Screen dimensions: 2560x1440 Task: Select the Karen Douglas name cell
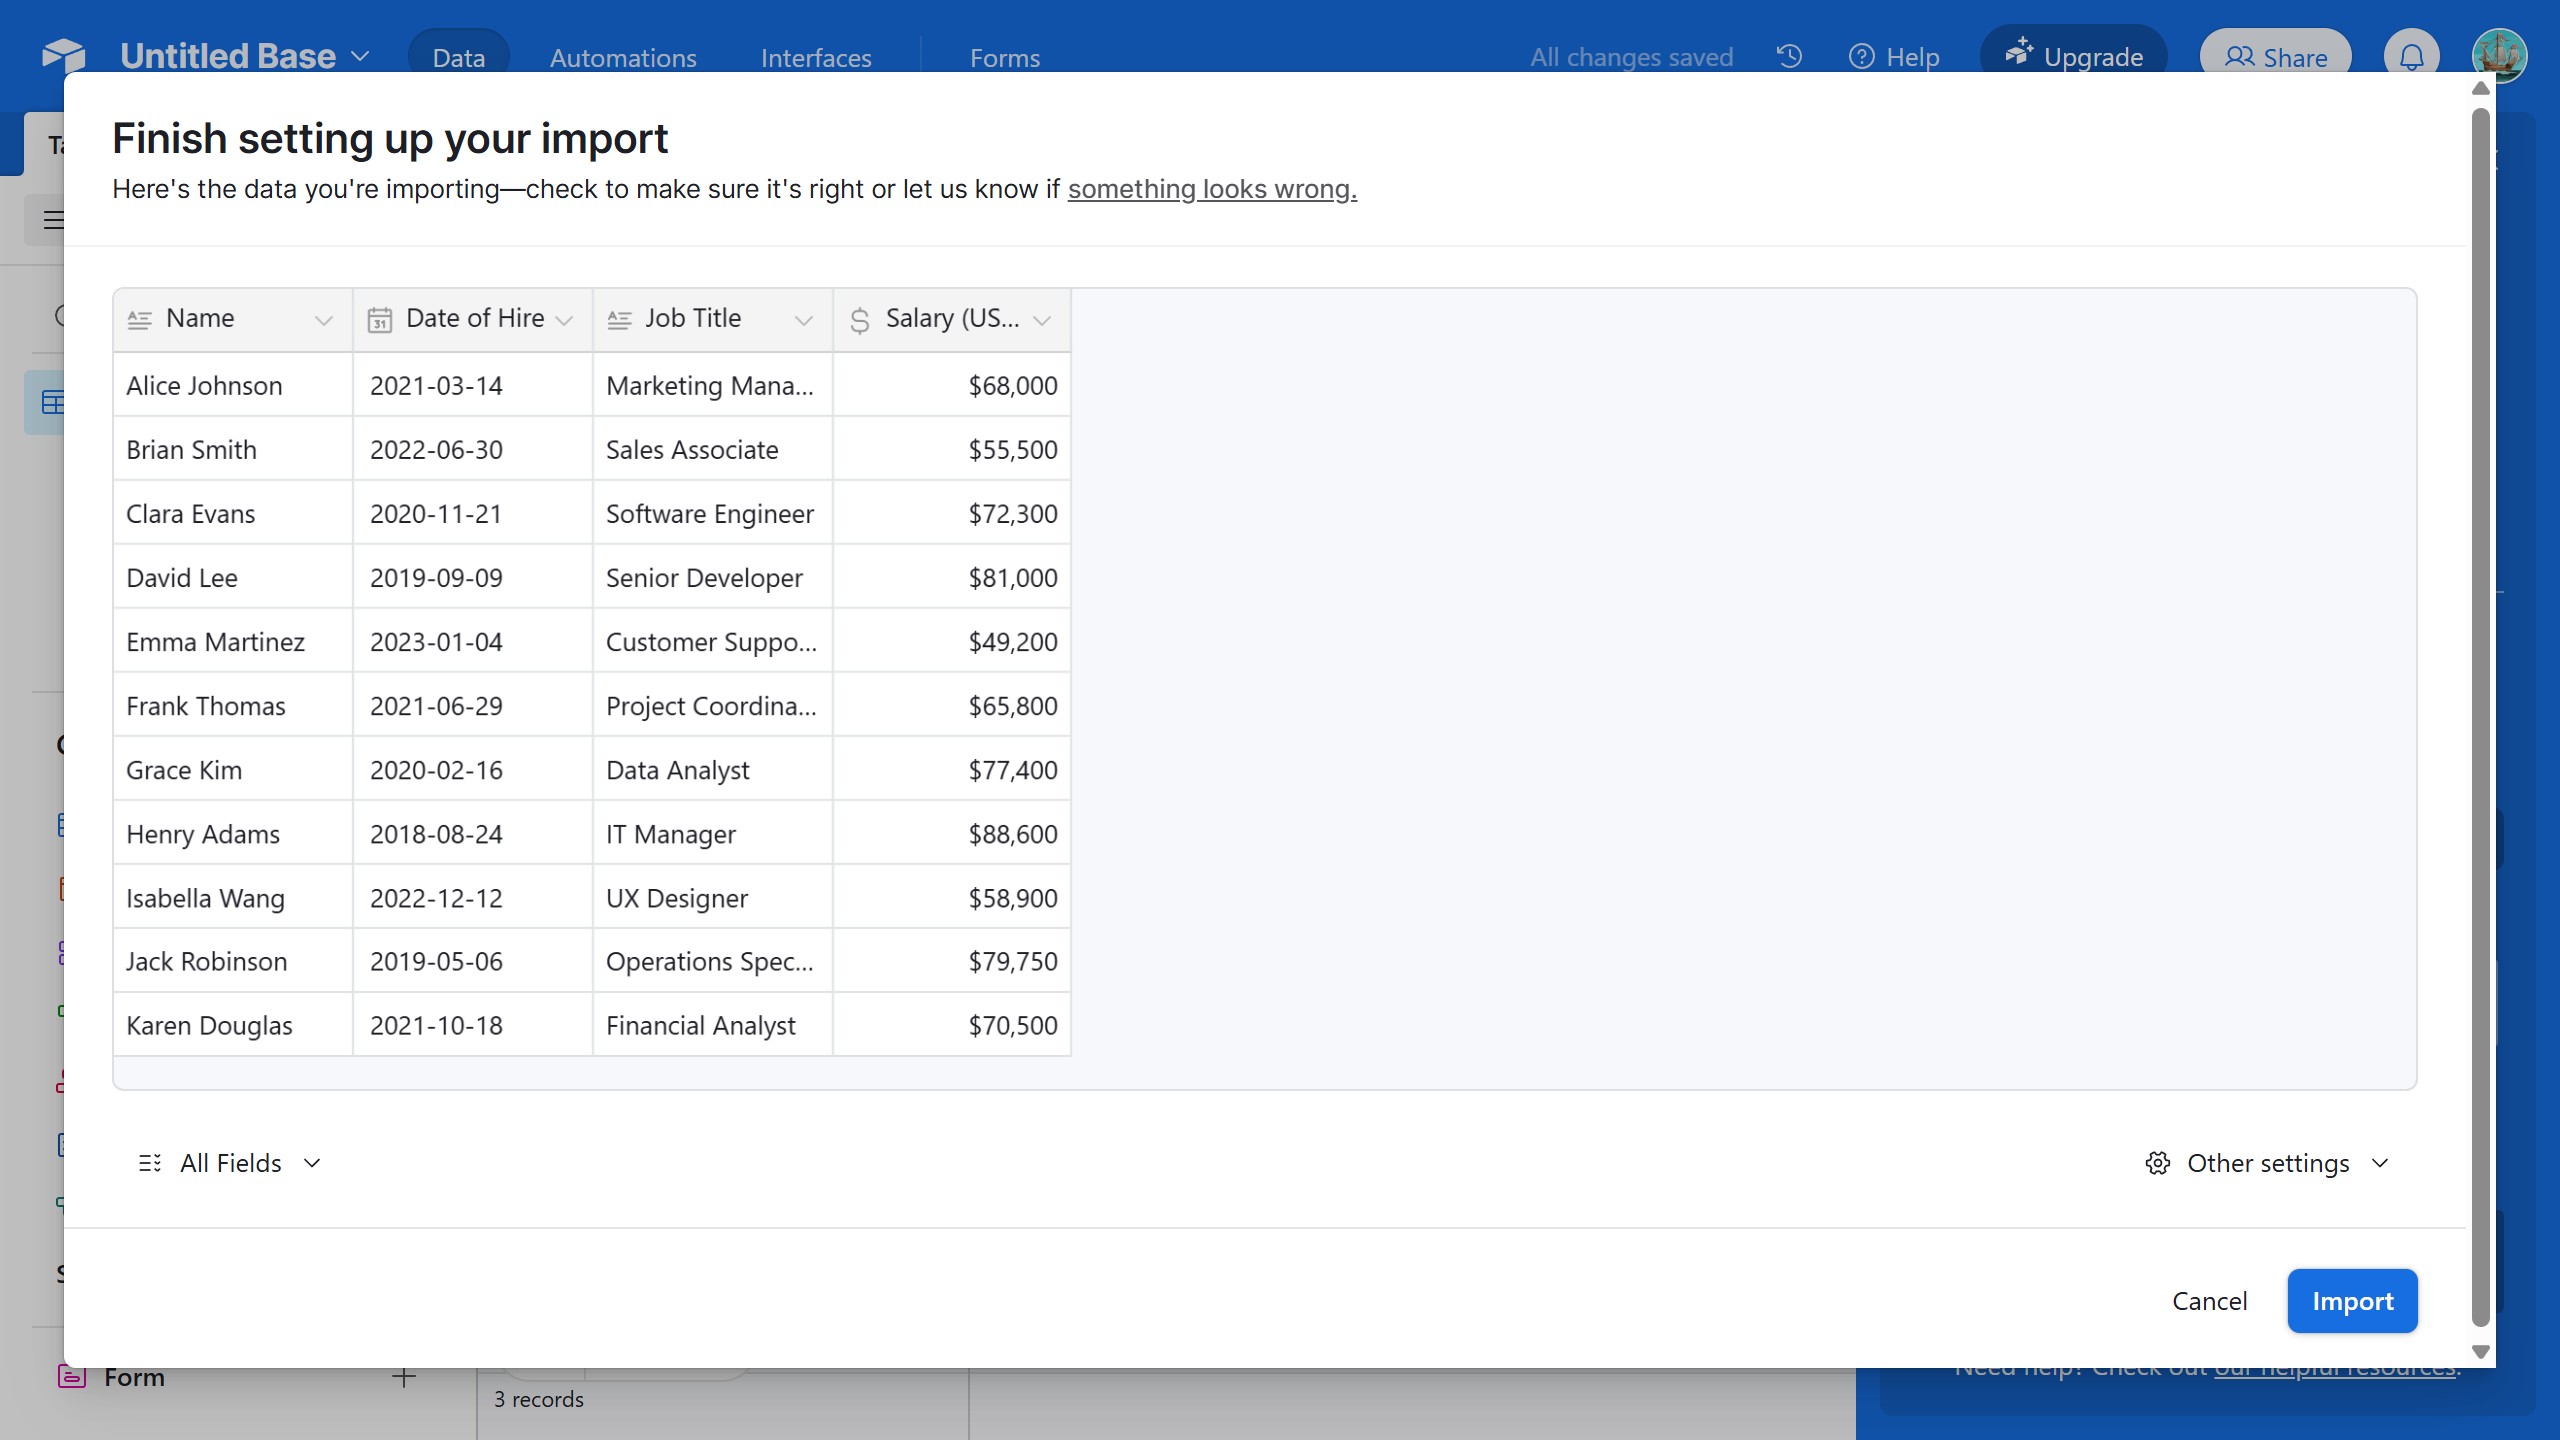click(x=233, y=1025)
